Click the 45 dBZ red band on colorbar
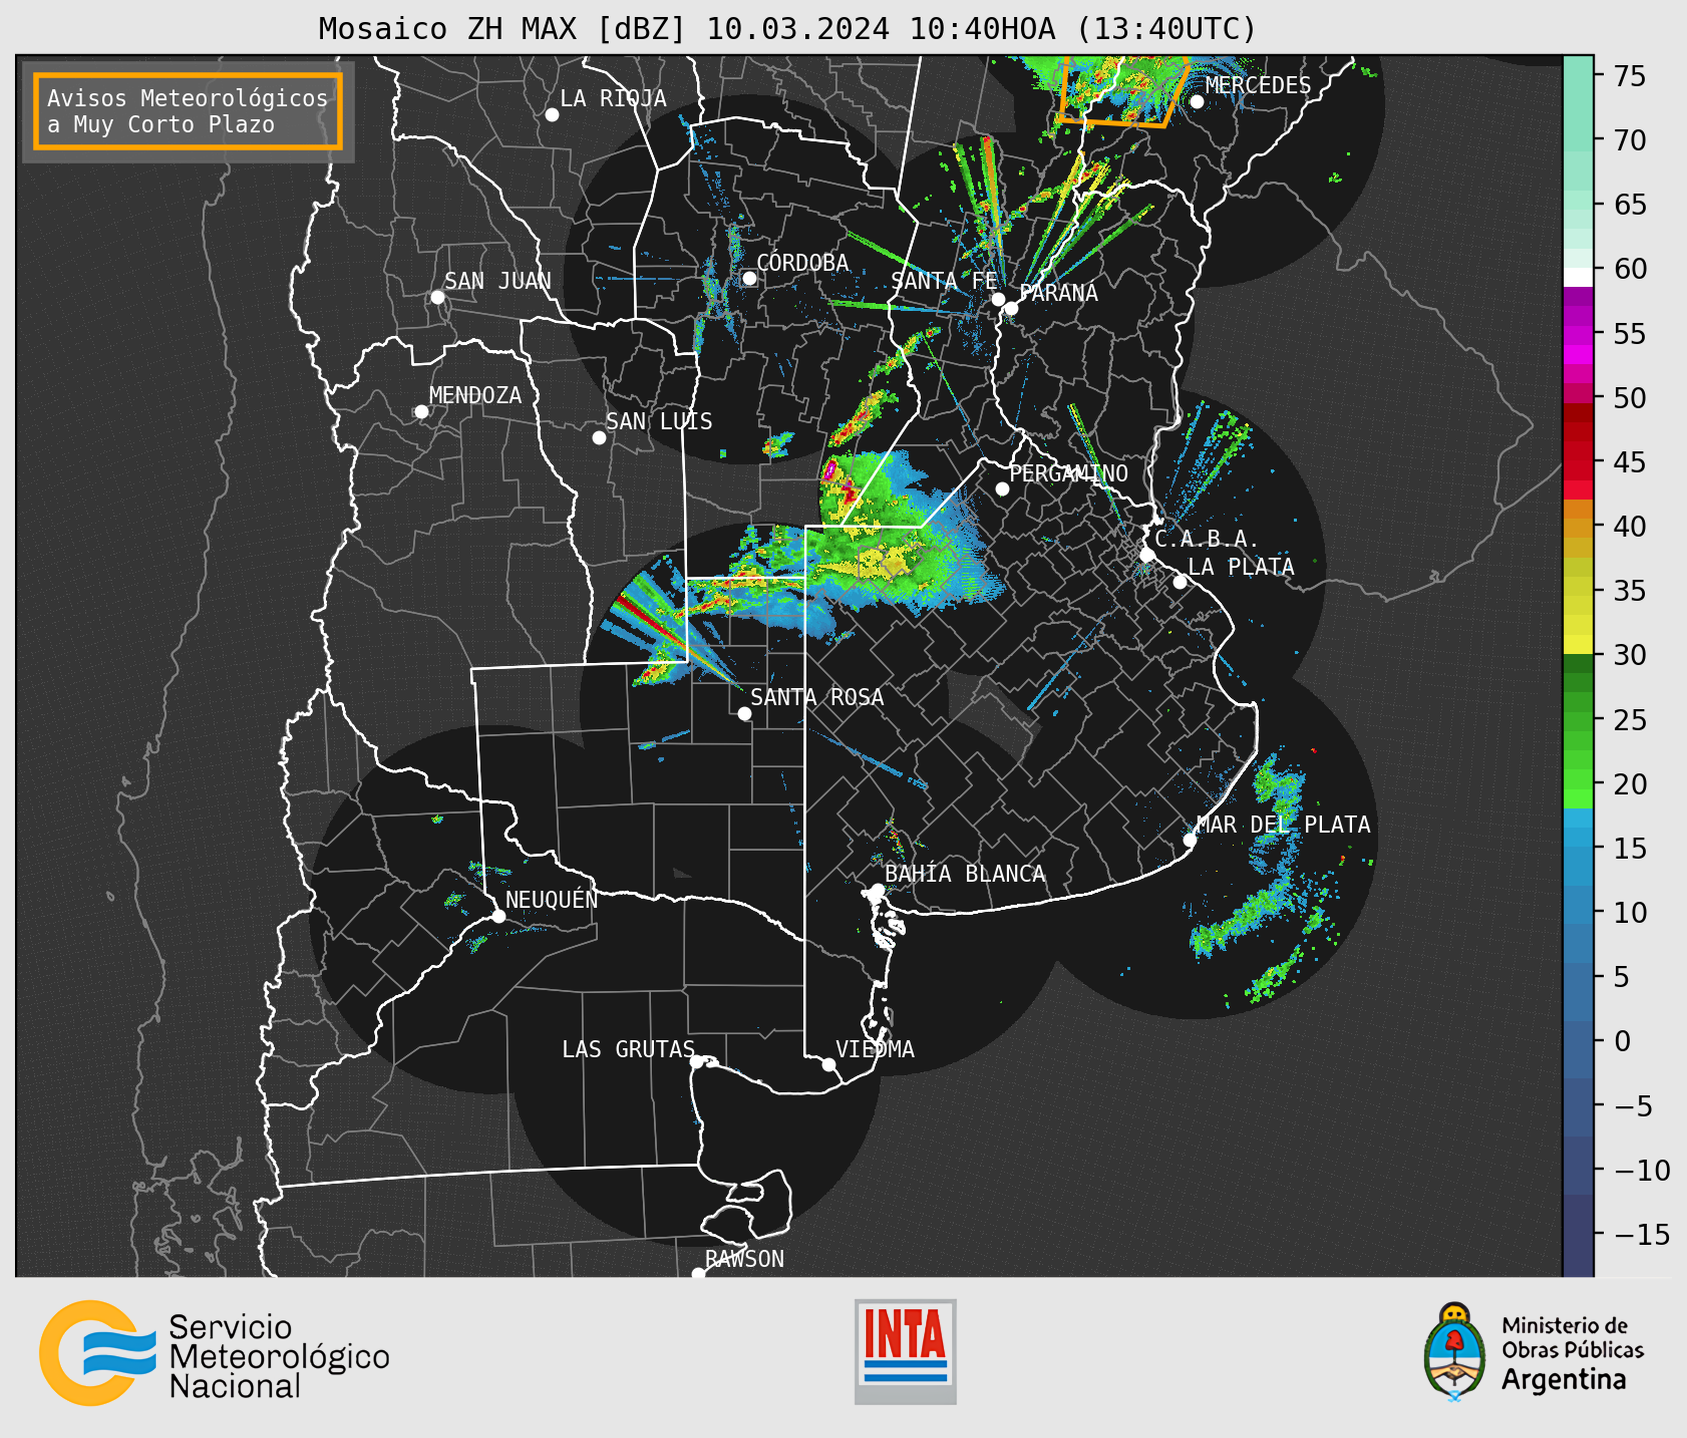Screen dimensions: 1687x1438 pyautogui.click(x=1578, y=462)
